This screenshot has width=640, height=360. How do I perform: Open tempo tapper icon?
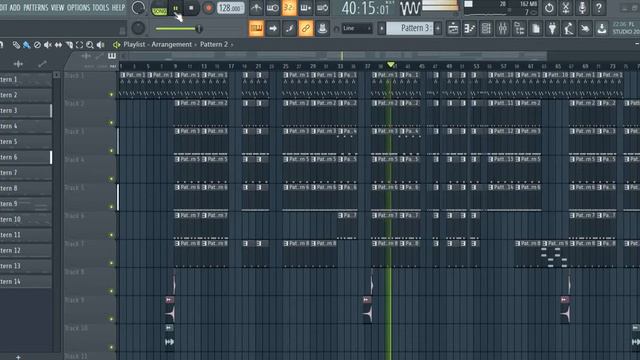[569, 28]
